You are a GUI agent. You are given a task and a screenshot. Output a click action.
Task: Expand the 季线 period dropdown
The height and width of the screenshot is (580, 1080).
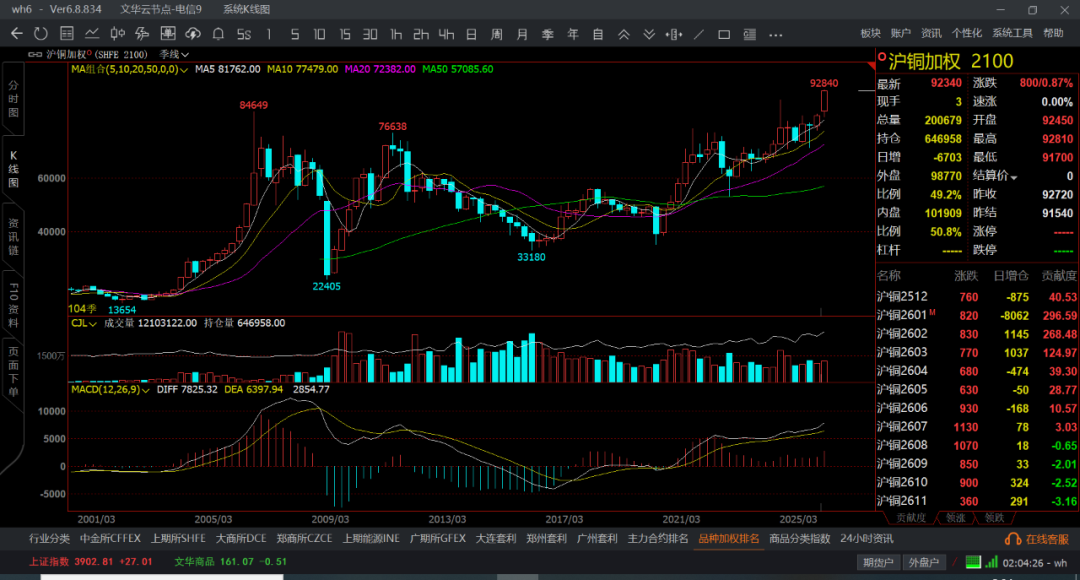pyautogui.click(x=187, y=54)
